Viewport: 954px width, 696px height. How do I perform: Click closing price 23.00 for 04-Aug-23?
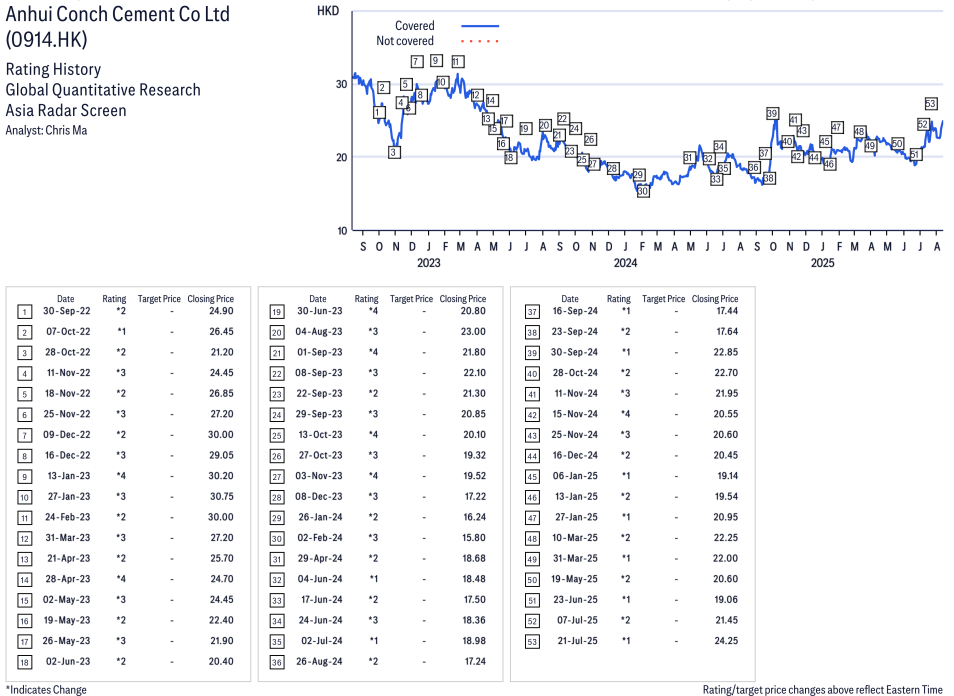[x=473, y=332]
